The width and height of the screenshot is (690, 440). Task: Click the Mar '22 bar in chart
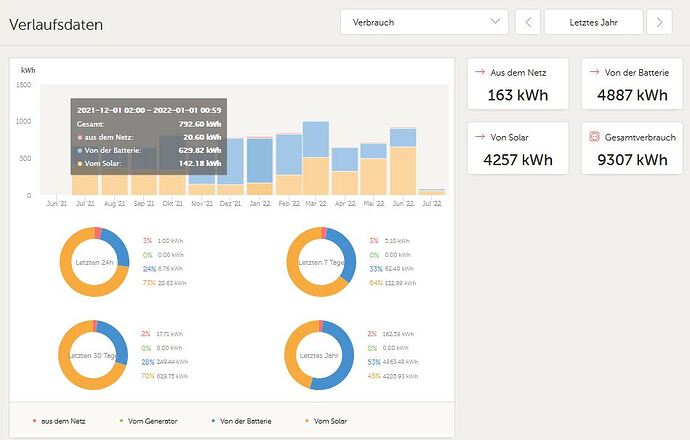[316, 158]
